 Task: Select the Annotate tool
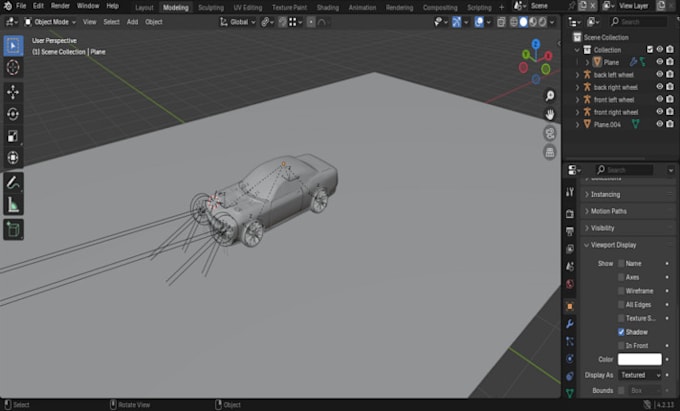point(13,183)
